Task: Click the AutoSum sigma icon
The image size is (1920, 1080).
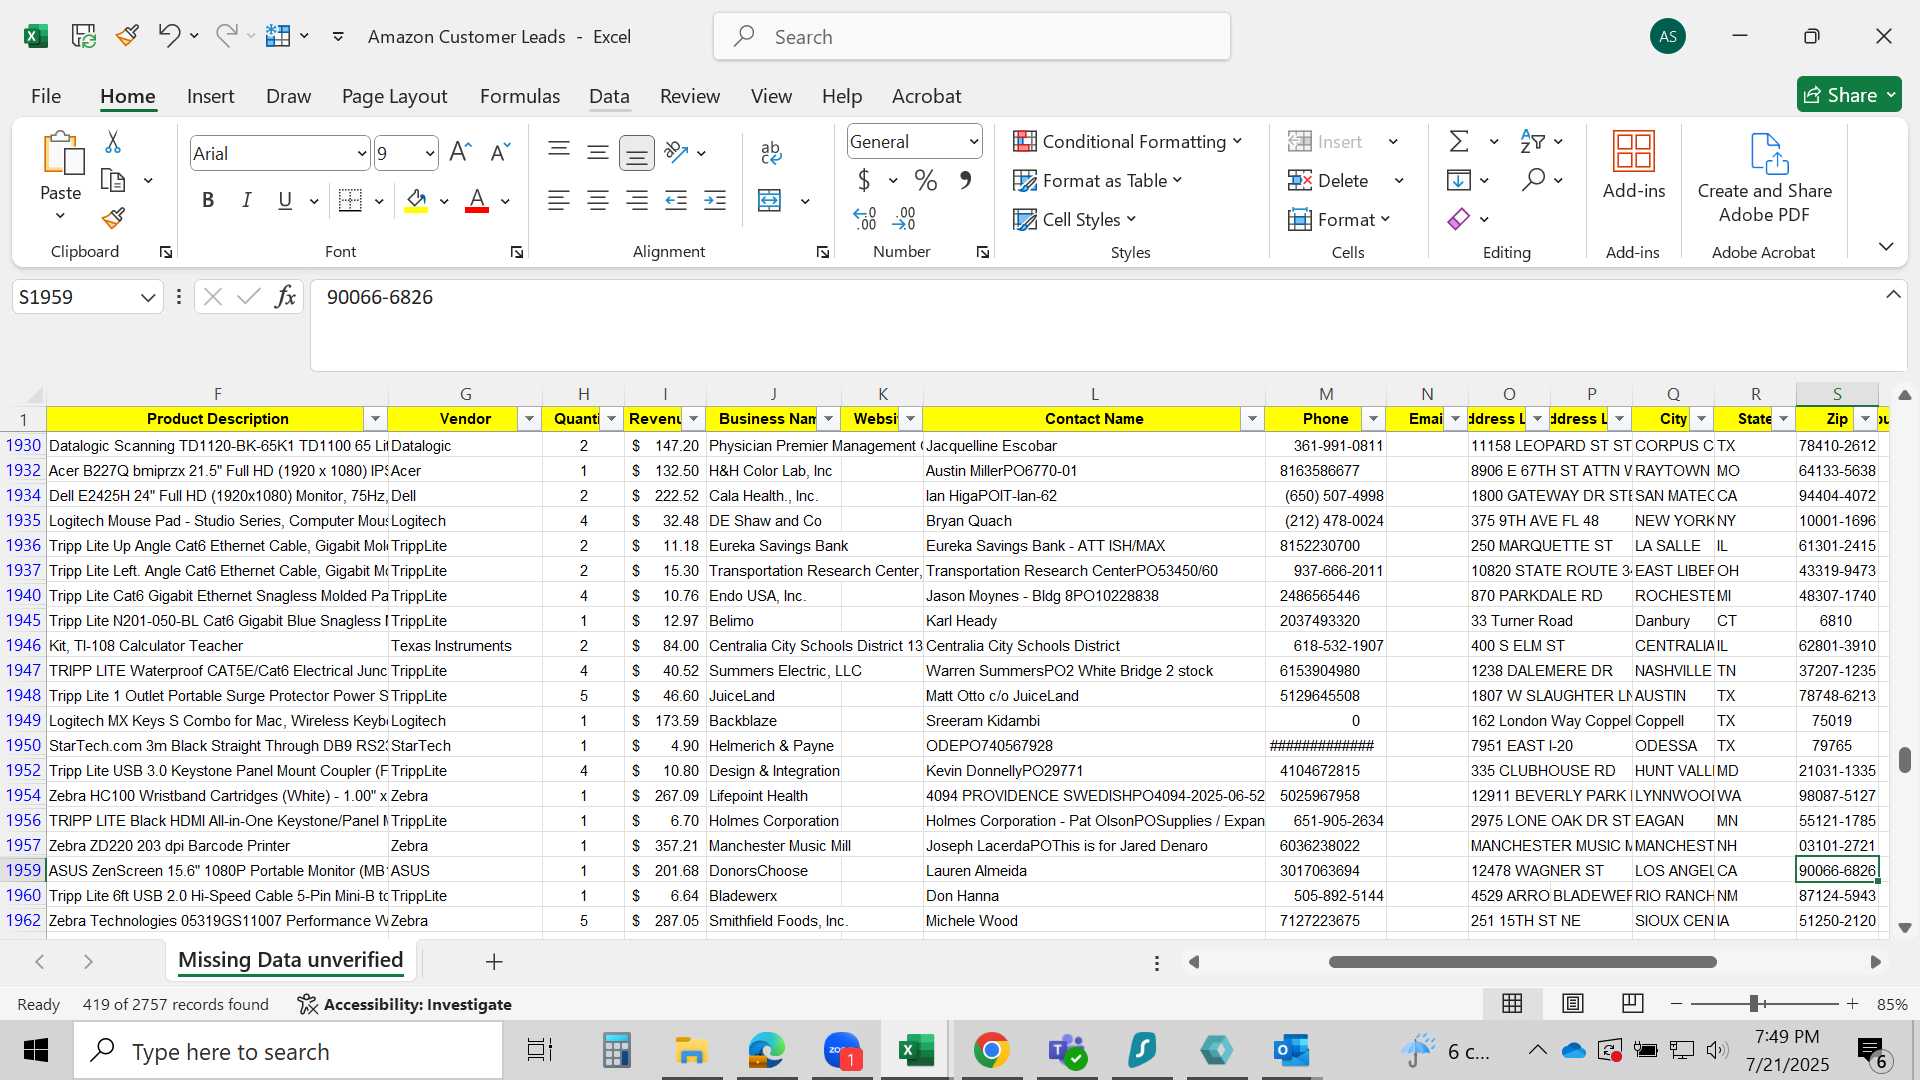Action: pos(1459,141)
